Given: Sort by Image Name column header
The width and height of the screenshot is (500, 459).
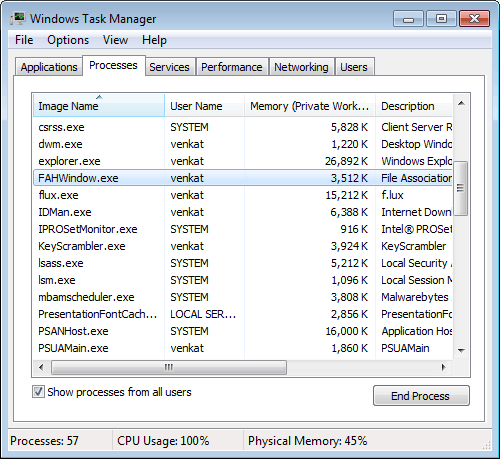Looking at the screenshot, I should pos(99,106).
